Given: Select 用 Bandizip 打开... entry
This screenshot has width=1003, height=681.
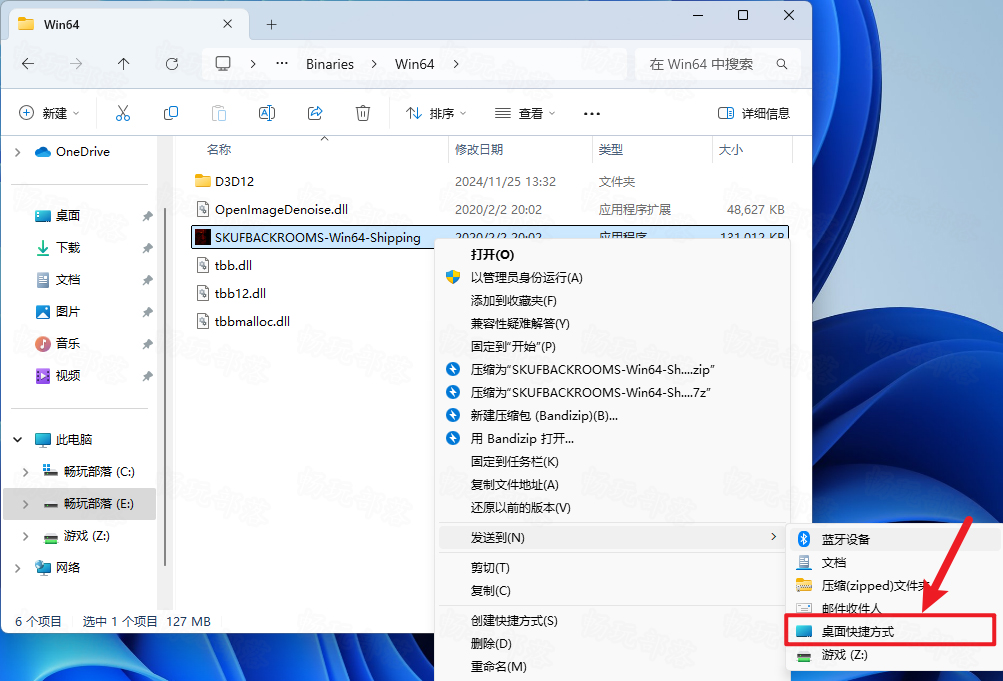Looking at the screenshot, I should click(613, 439).
